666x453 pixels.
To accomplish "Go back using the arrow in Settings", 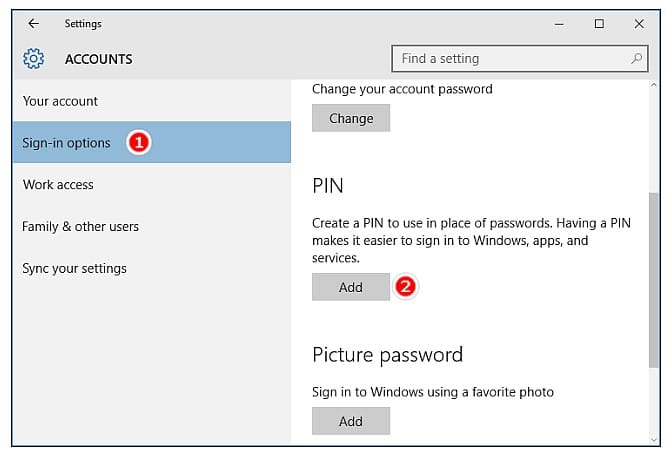I will point(33,24).
